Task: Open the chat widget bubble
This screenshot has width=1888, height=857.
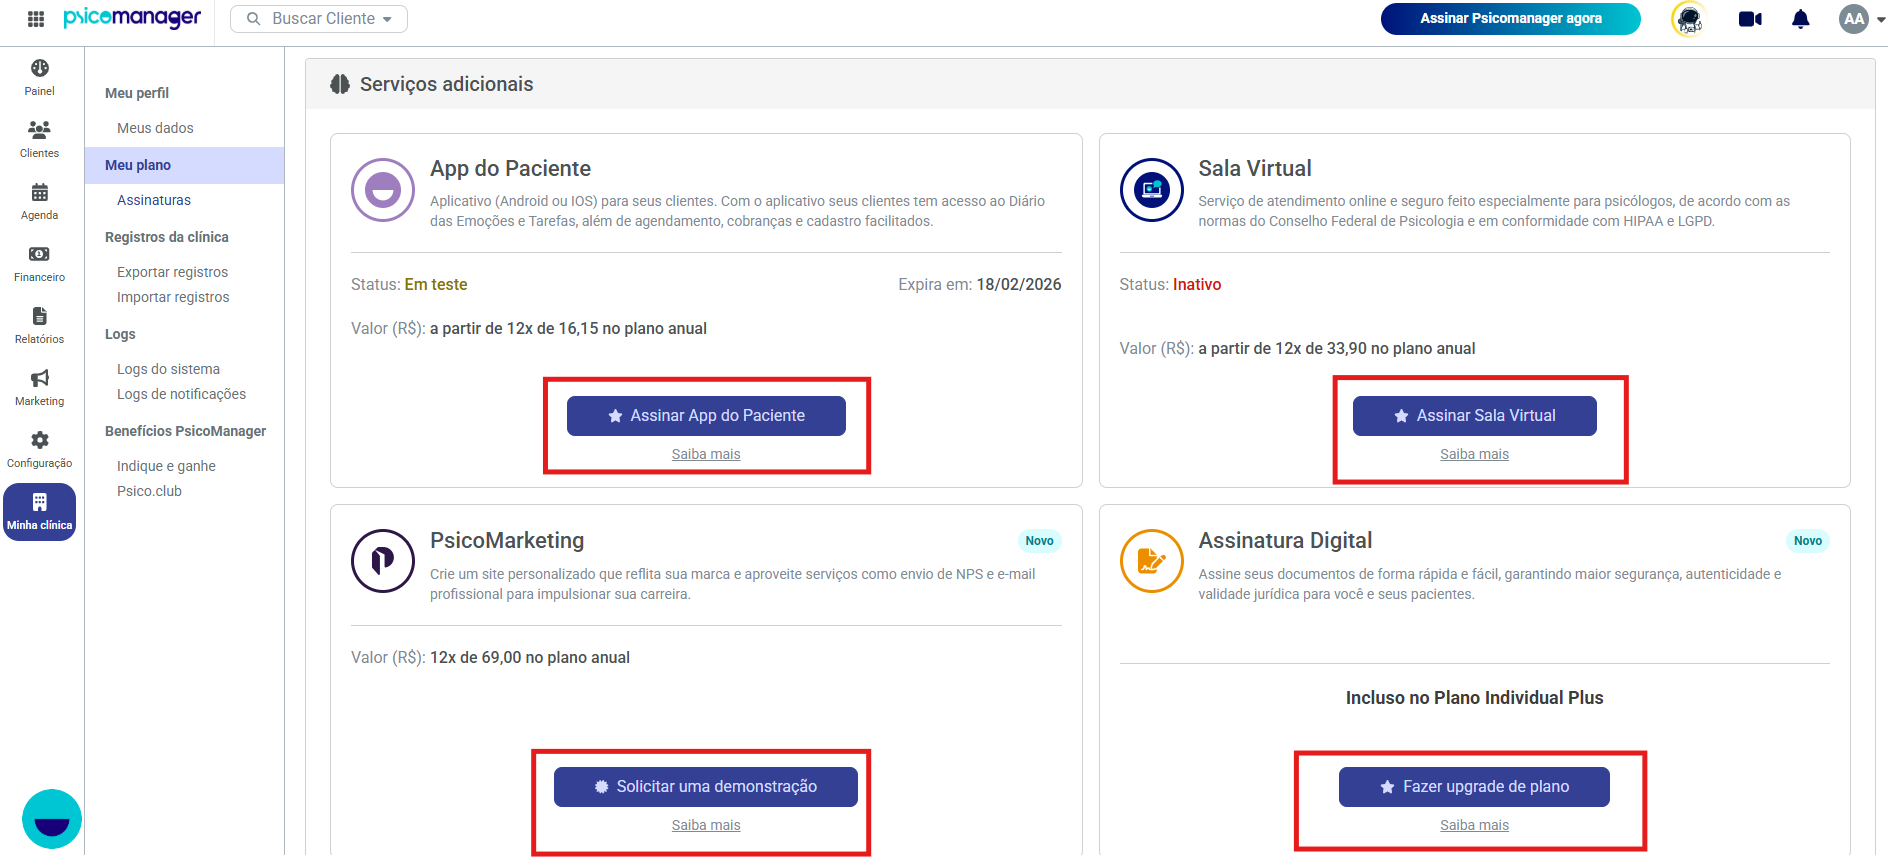Action: 52,819
